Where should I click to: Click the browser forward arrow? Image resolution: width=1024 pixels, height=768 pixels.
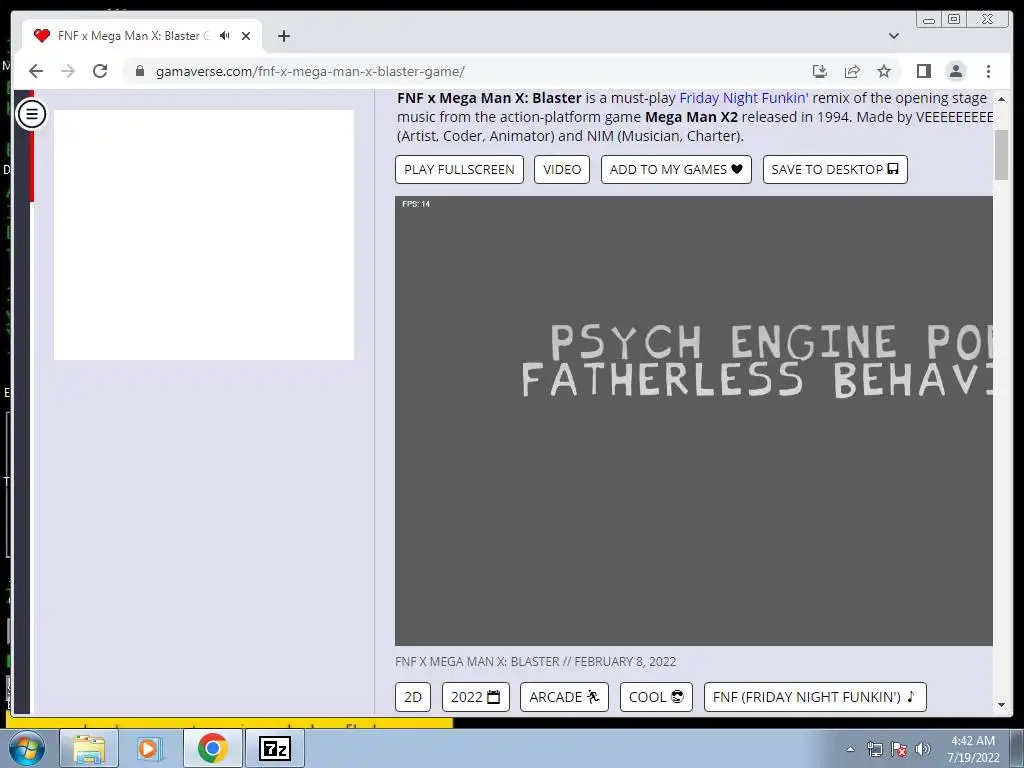(68, 71)
